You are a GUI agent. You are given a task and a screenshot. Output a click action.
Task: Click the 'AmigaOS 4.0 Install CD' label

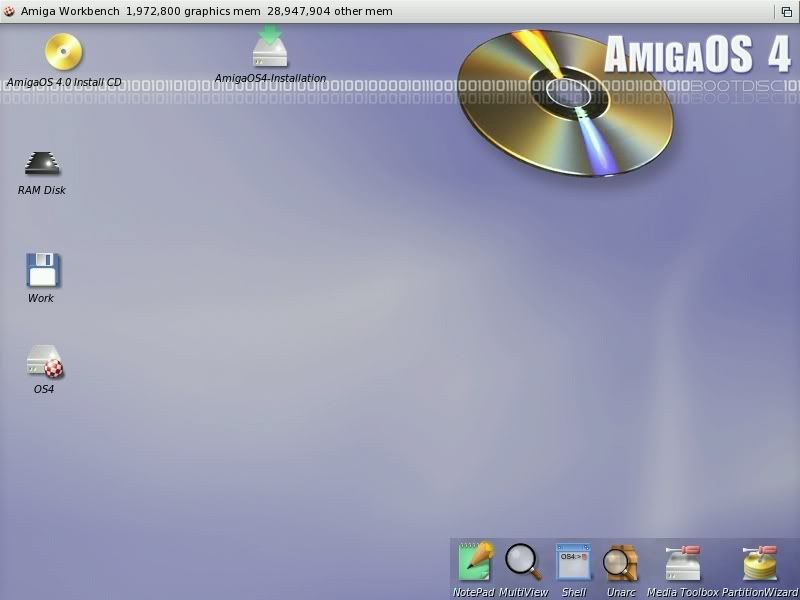tap(64, 82)
